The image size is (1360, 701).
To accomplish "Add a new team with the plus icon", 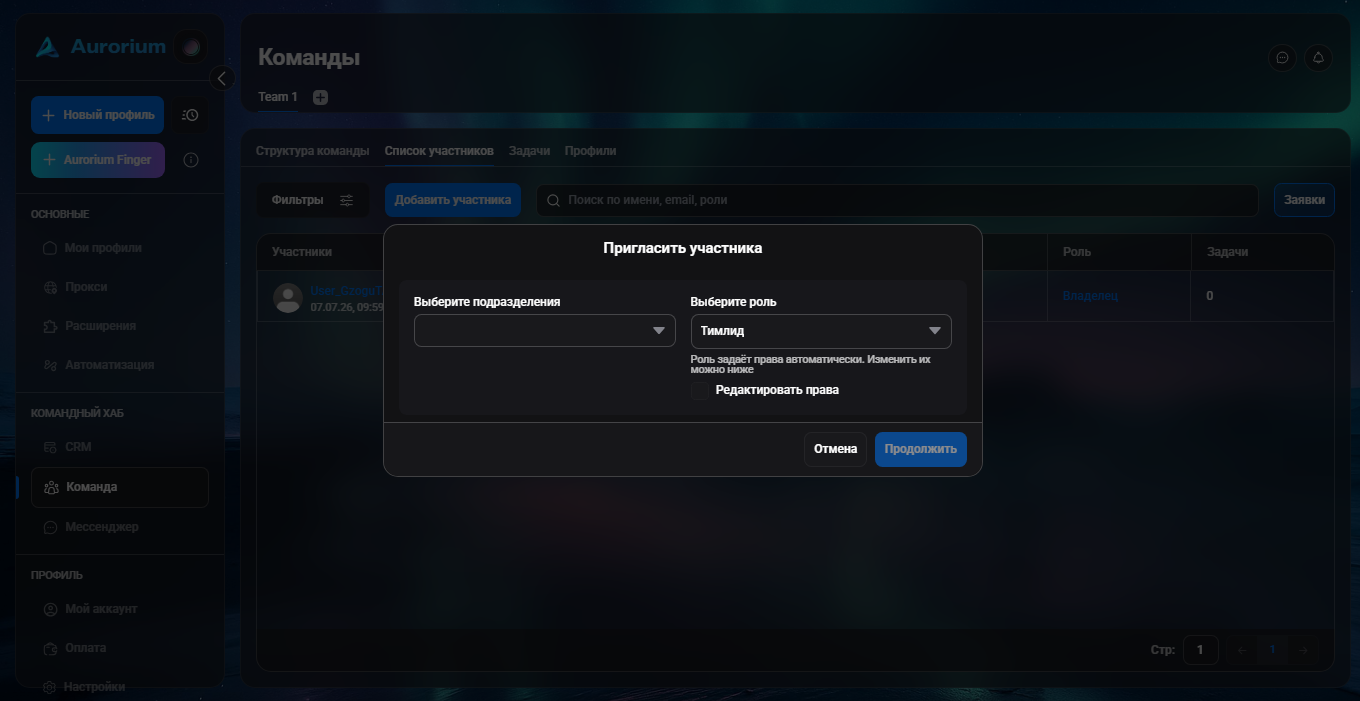I will 320,97.
